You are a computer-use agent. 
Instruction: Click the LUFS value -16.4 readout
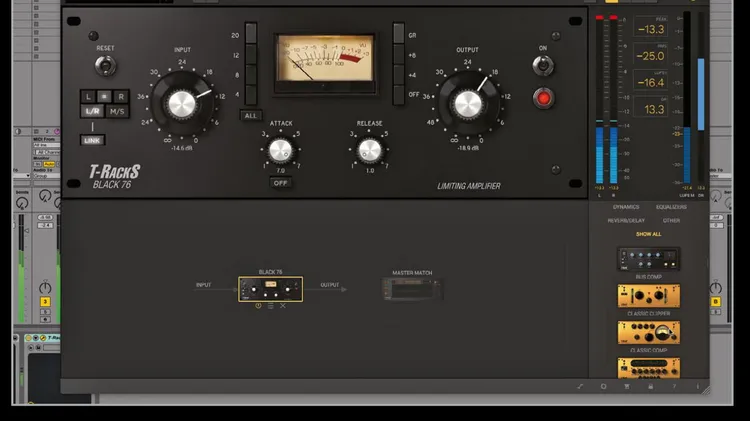pos(651,82)
